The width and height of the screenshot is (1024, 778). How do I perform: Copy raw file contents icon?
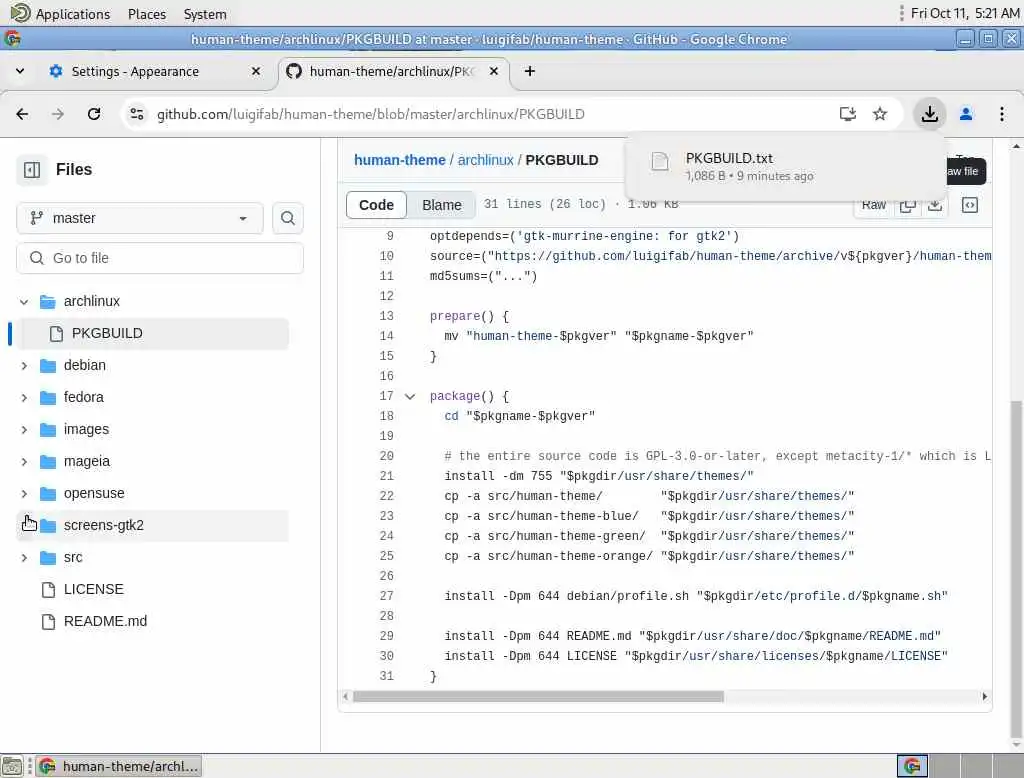click(x=907, y=205)
